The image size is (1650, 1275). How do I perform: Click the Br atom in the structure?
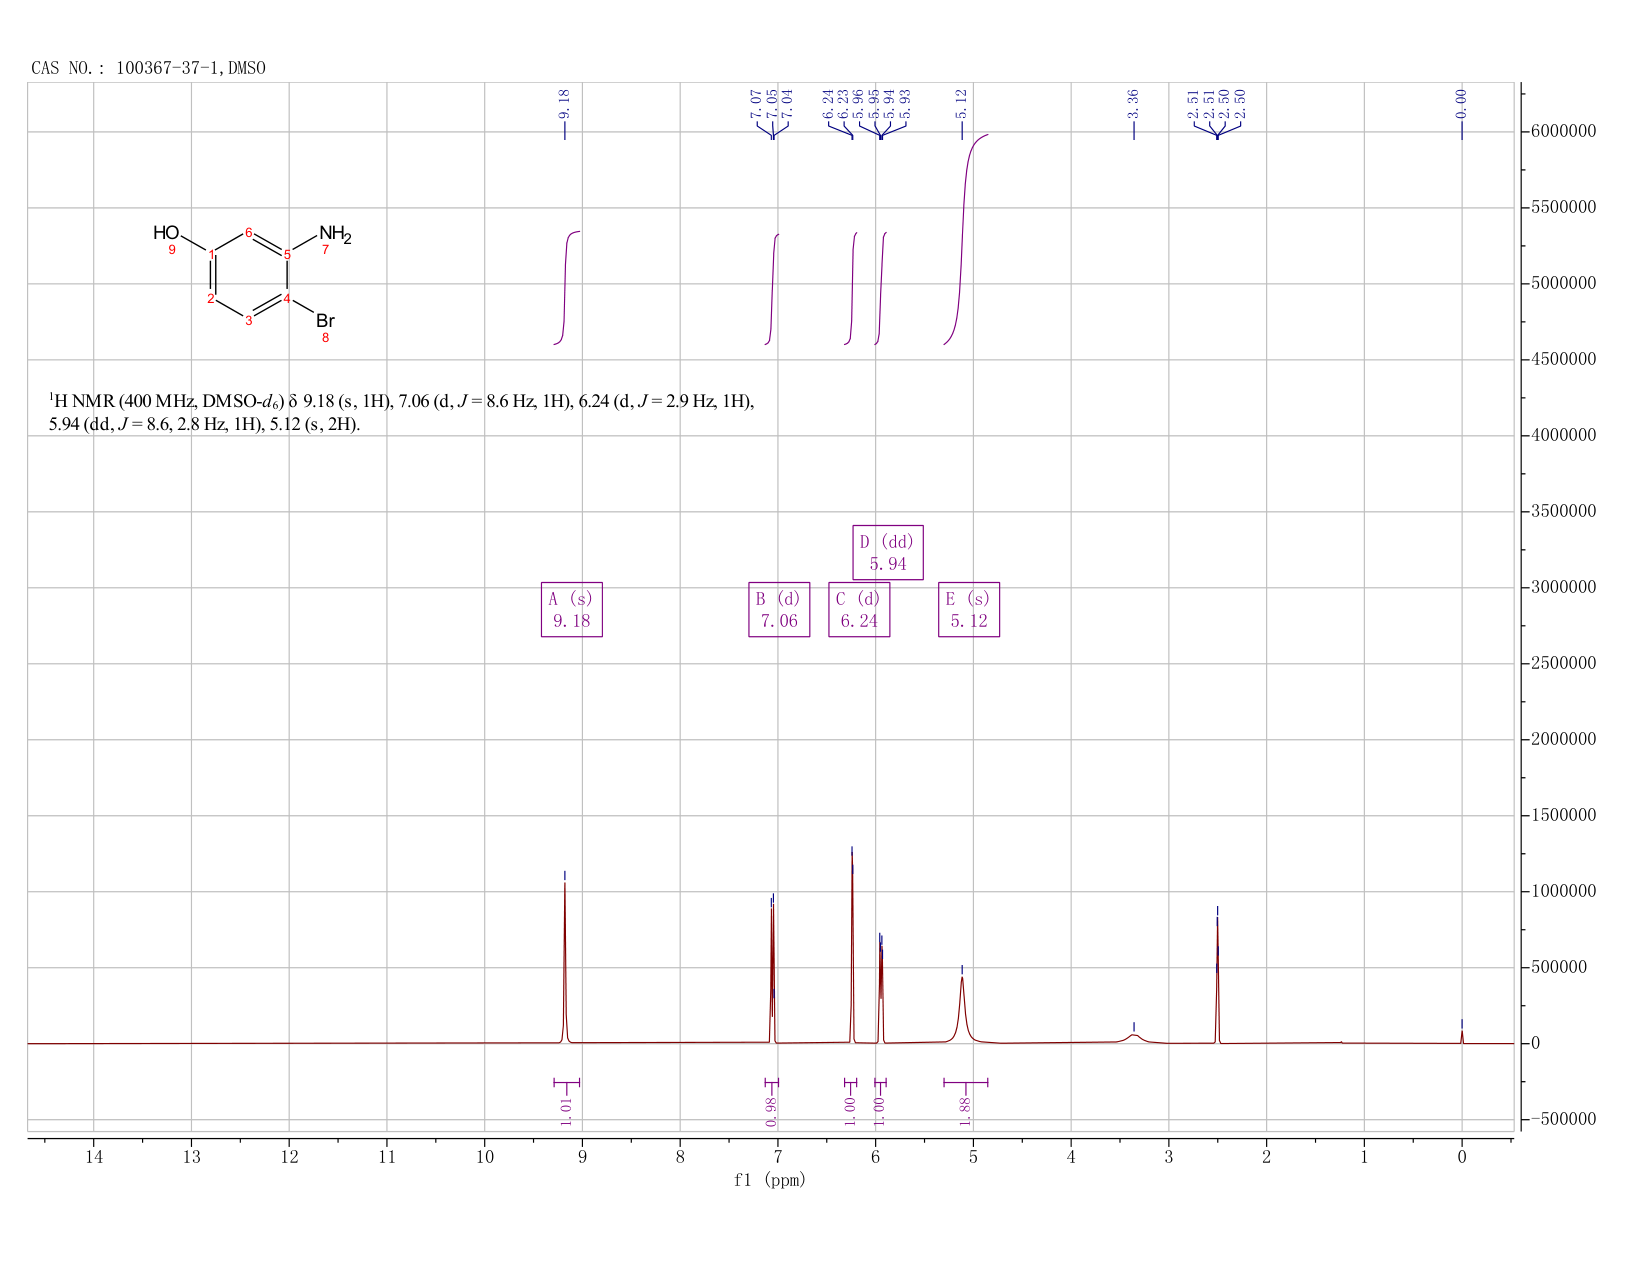326,321
